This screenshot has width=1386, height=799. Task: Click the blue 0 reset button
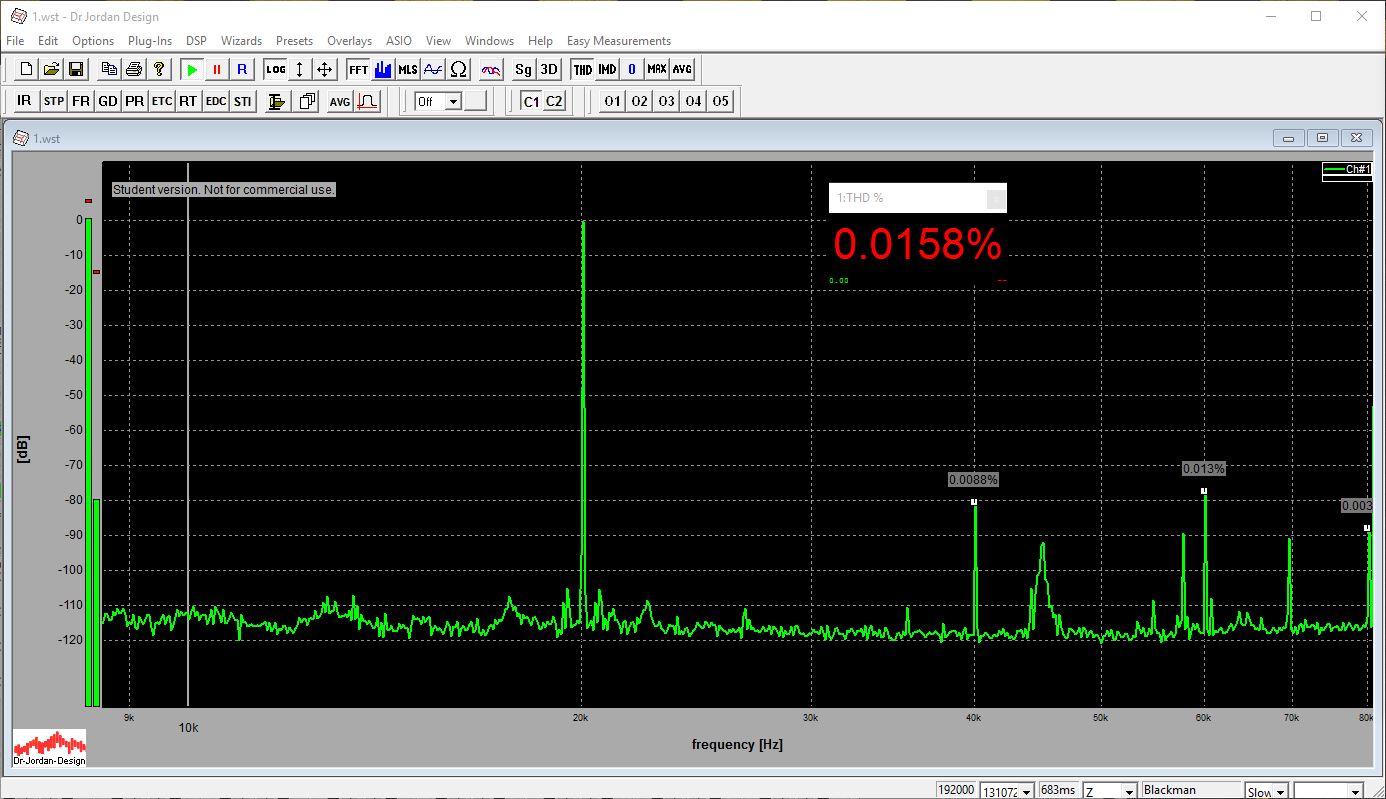tap(632, 69)
